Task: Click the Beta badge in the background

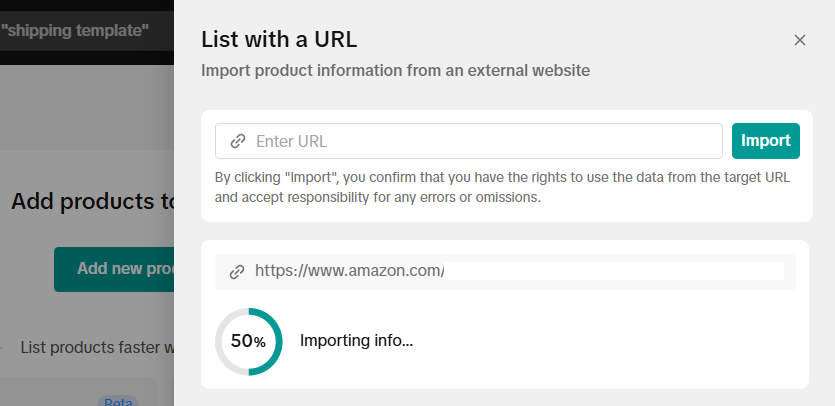Action: [x=117, y=401]
